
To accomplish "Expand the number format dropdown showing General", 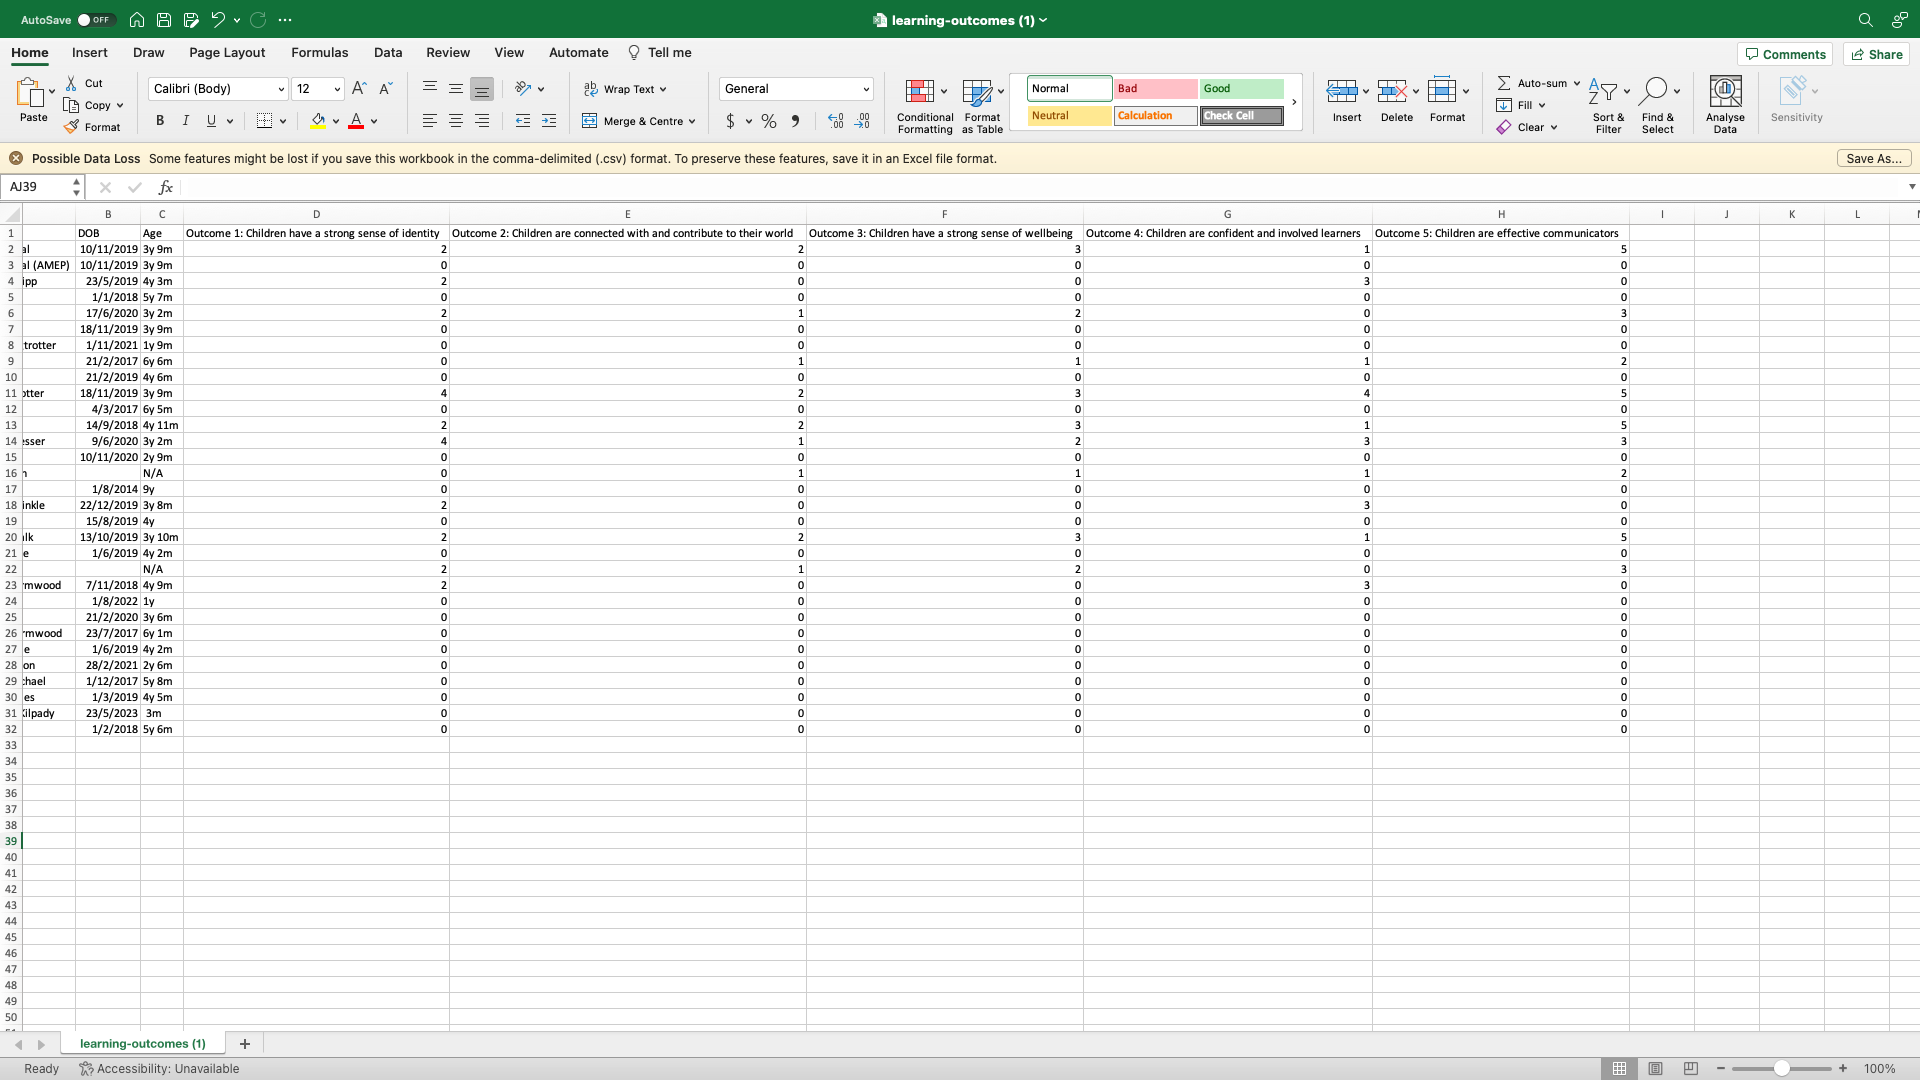I will pyautogui.click(x=864, y=88).
